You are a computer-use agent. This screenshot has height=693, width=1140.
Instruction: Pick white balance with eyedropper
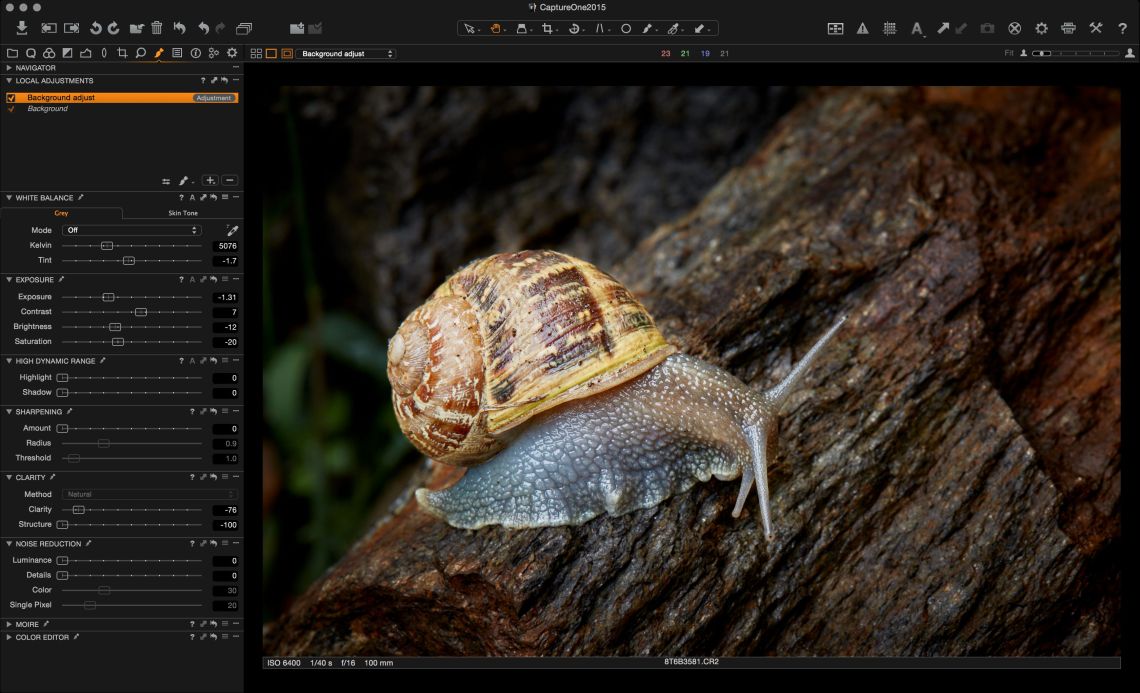tap(232, 230)
